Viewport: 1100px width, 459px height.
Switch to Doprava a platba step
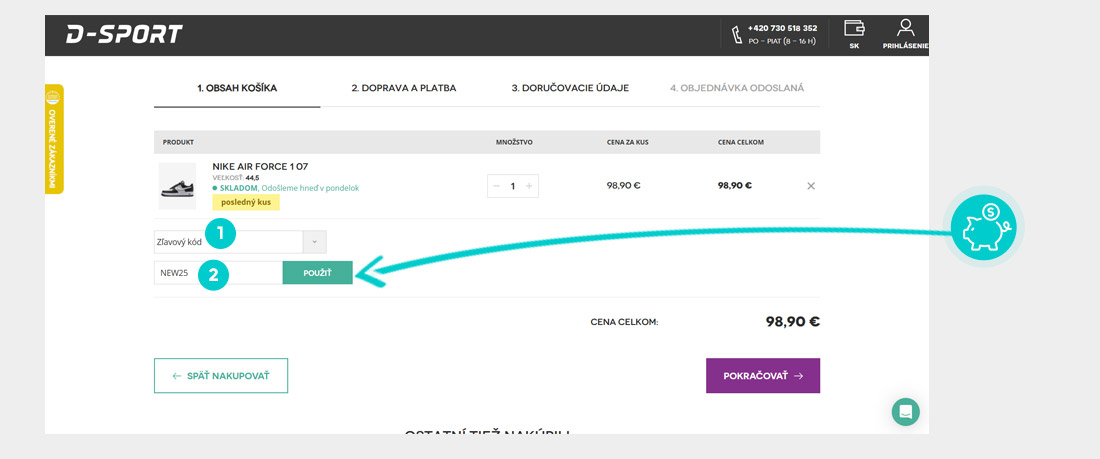[403, 88]
